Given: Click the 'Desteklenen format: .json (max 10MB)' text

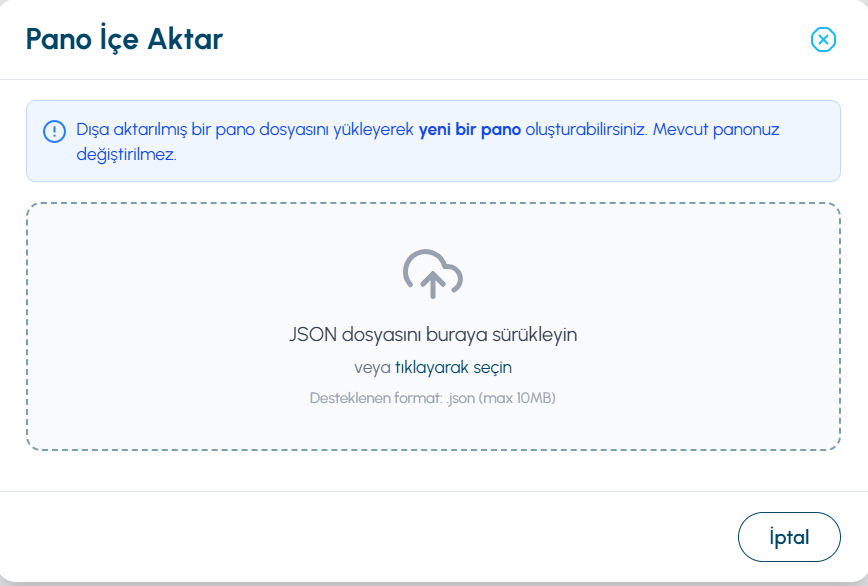Looking at the screenshot, I should (433, 398).
